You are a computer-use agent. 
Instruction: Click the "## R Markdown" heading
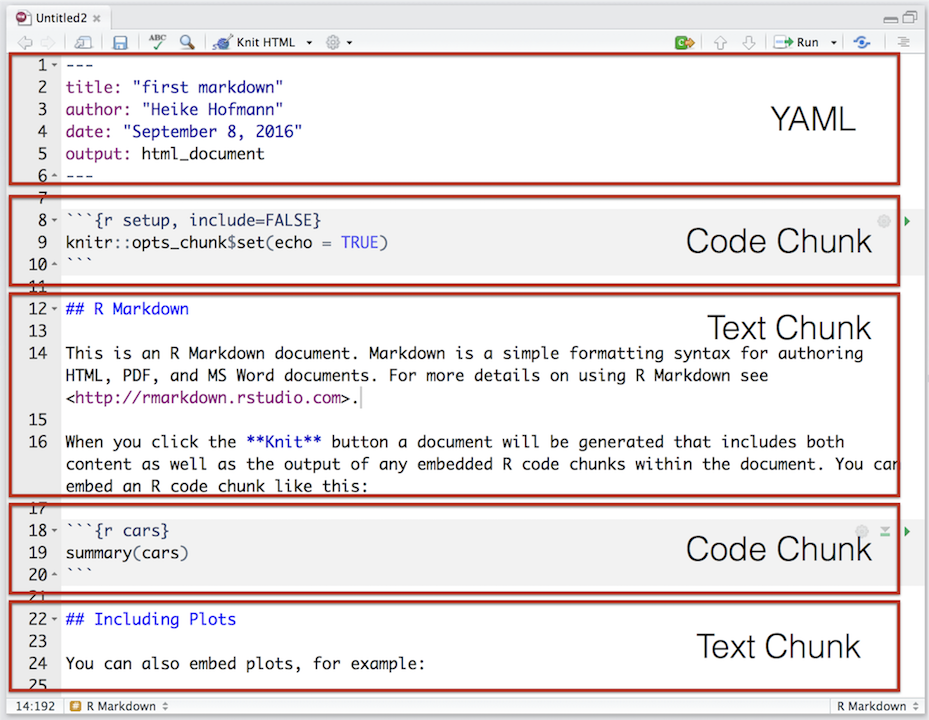point(127,309)
